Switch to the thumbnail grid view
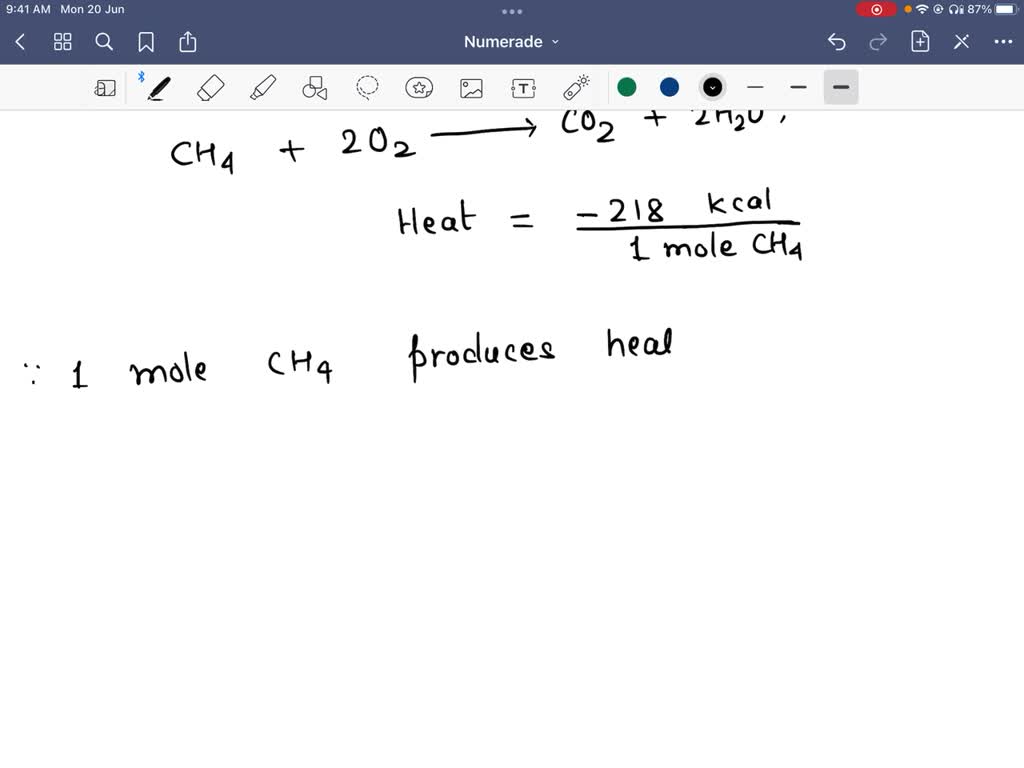1024x768 pixels. tap(62, 42)
